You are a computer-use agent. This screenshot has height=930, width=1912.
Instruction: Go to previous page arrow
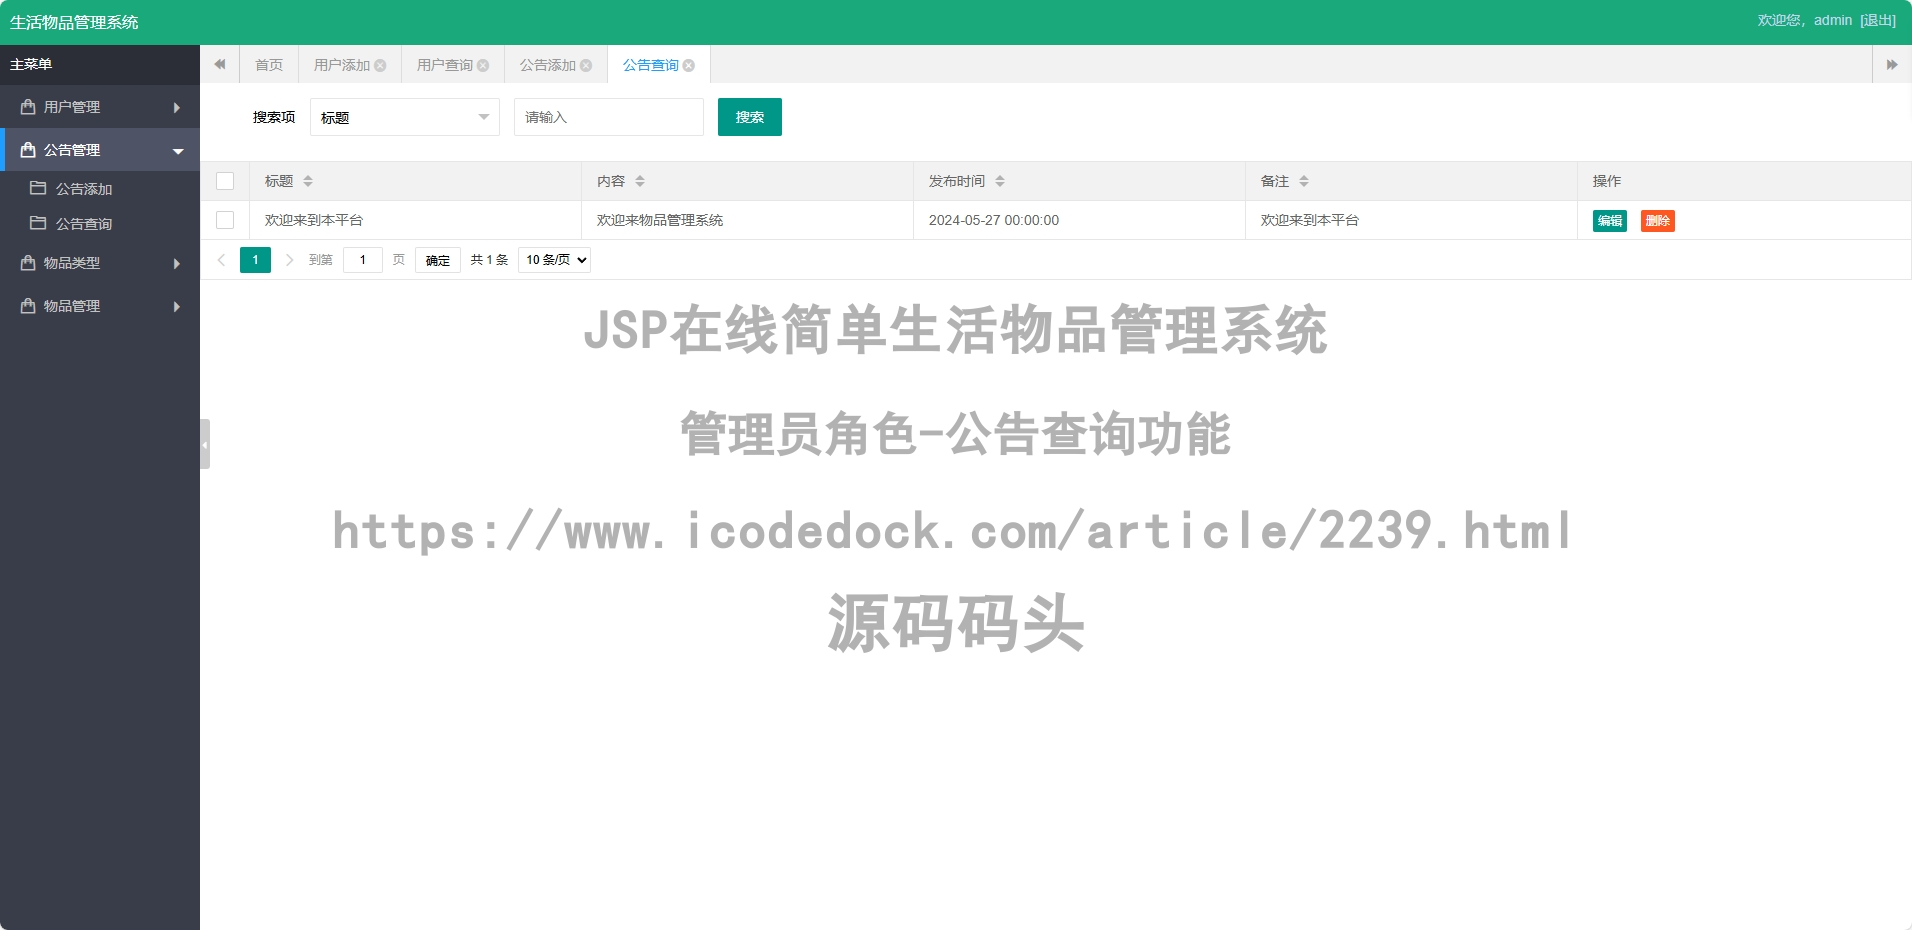pos(221,260)
